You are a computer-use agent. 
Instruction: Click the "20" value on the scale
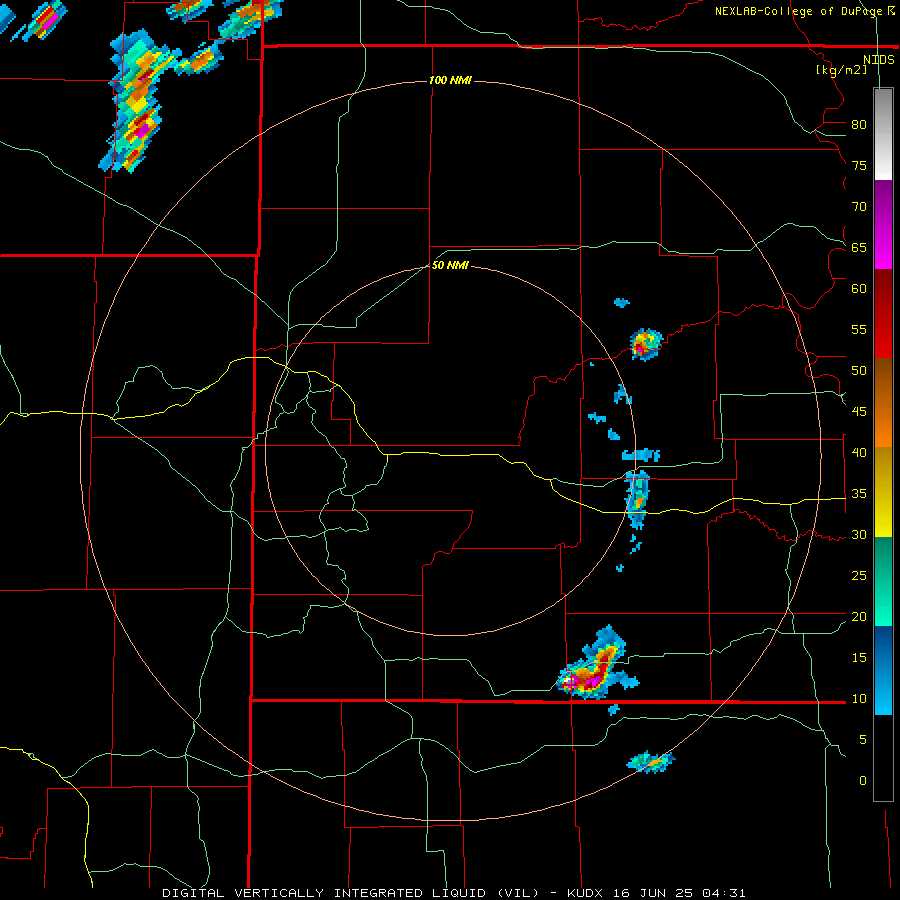(x=859, y=617)
